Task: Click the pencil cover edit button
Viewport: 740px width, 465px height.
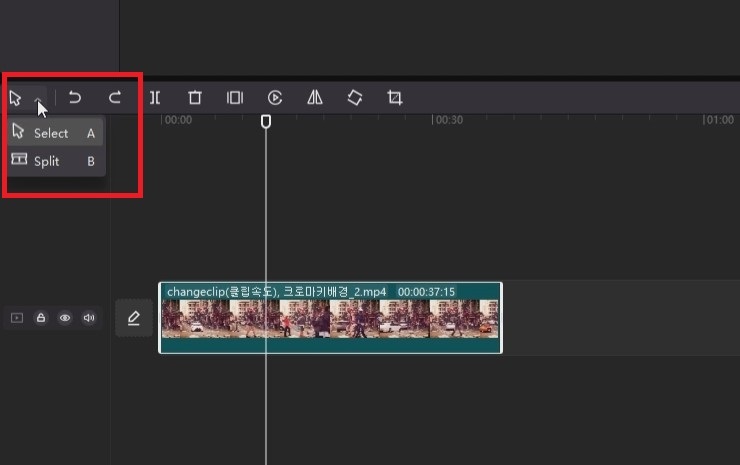Action: coord(134,318)
